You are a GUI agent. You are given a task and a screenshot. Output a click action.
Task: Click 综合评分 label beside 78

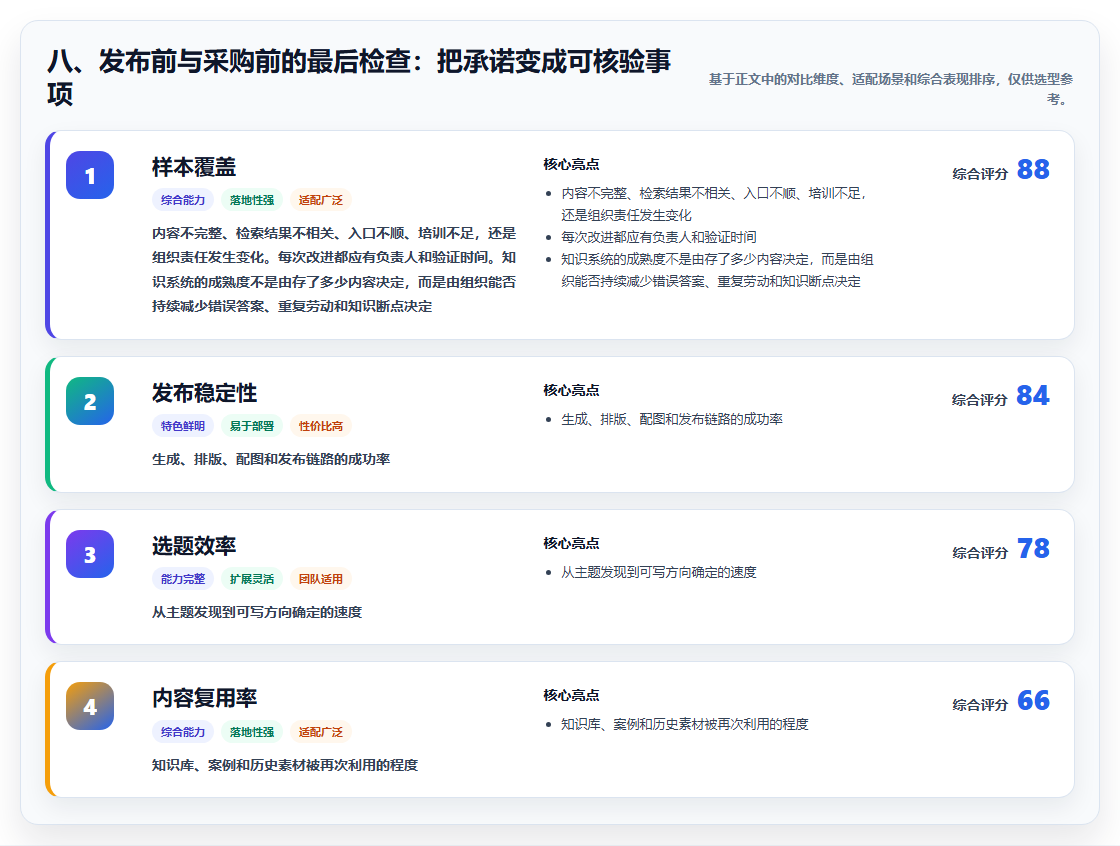[x=980, y=552]
